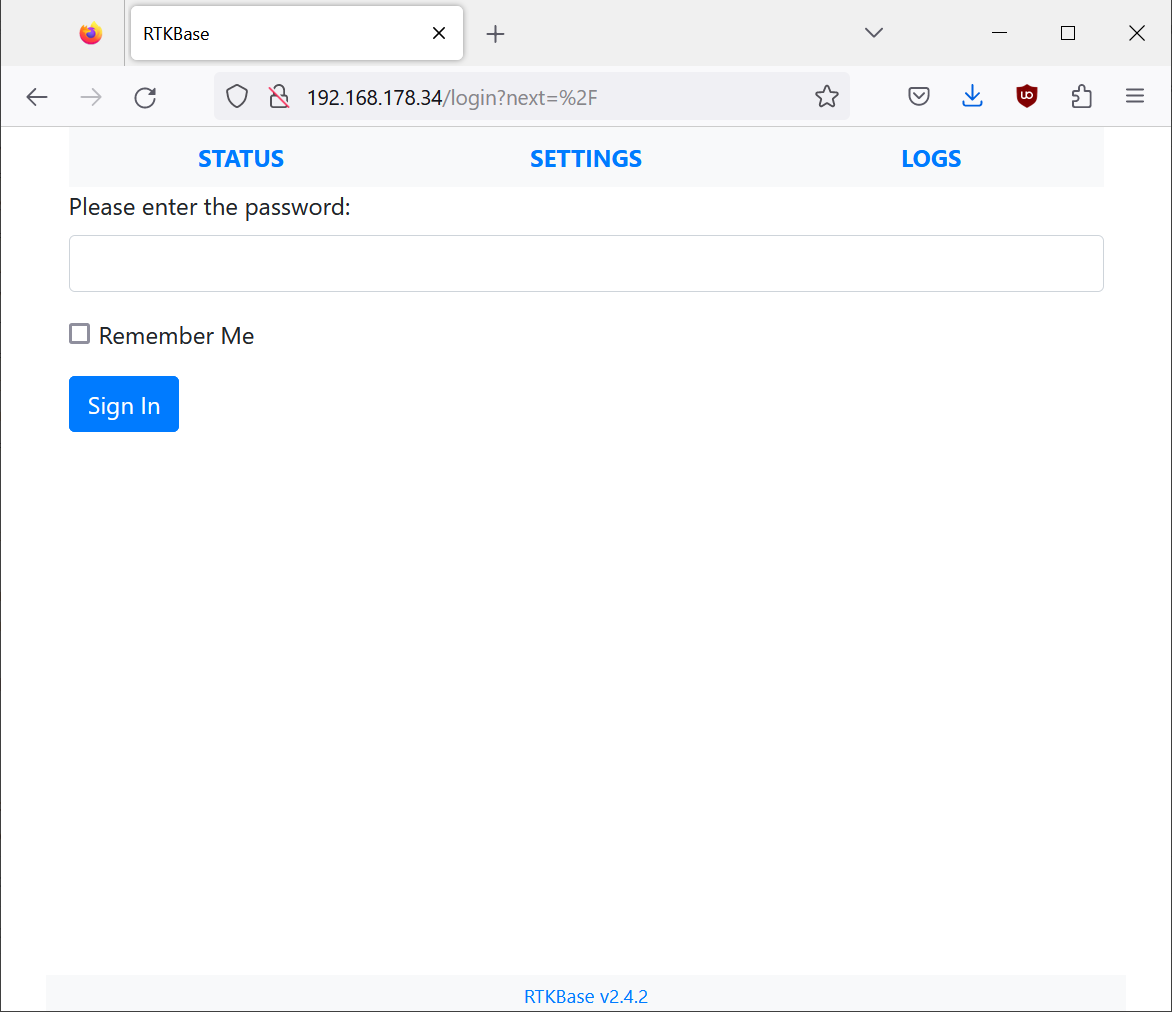Open a new tab with plus button

pos(495,34)
